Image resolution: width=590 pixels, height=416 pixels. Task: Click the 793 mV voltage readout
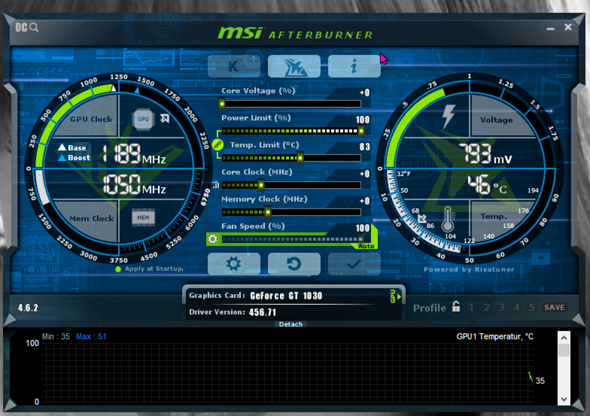point(485,154)
